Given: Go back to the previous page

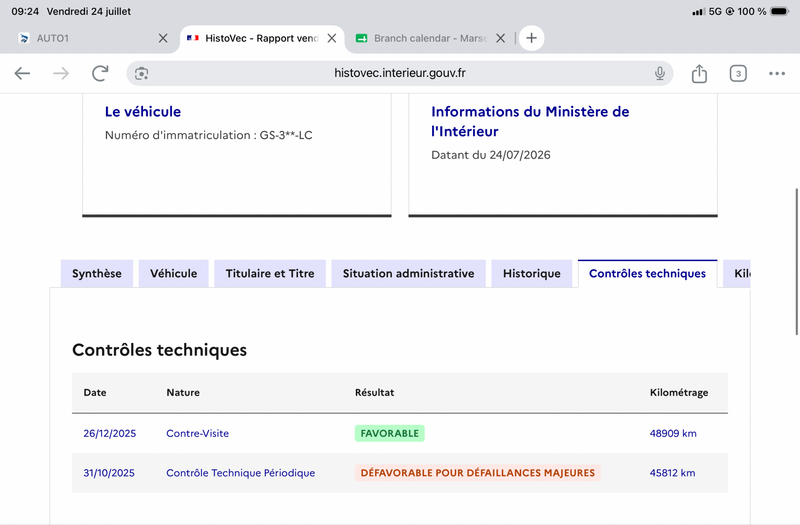Looking at the screenshot, I should click(x=22, y=73).
